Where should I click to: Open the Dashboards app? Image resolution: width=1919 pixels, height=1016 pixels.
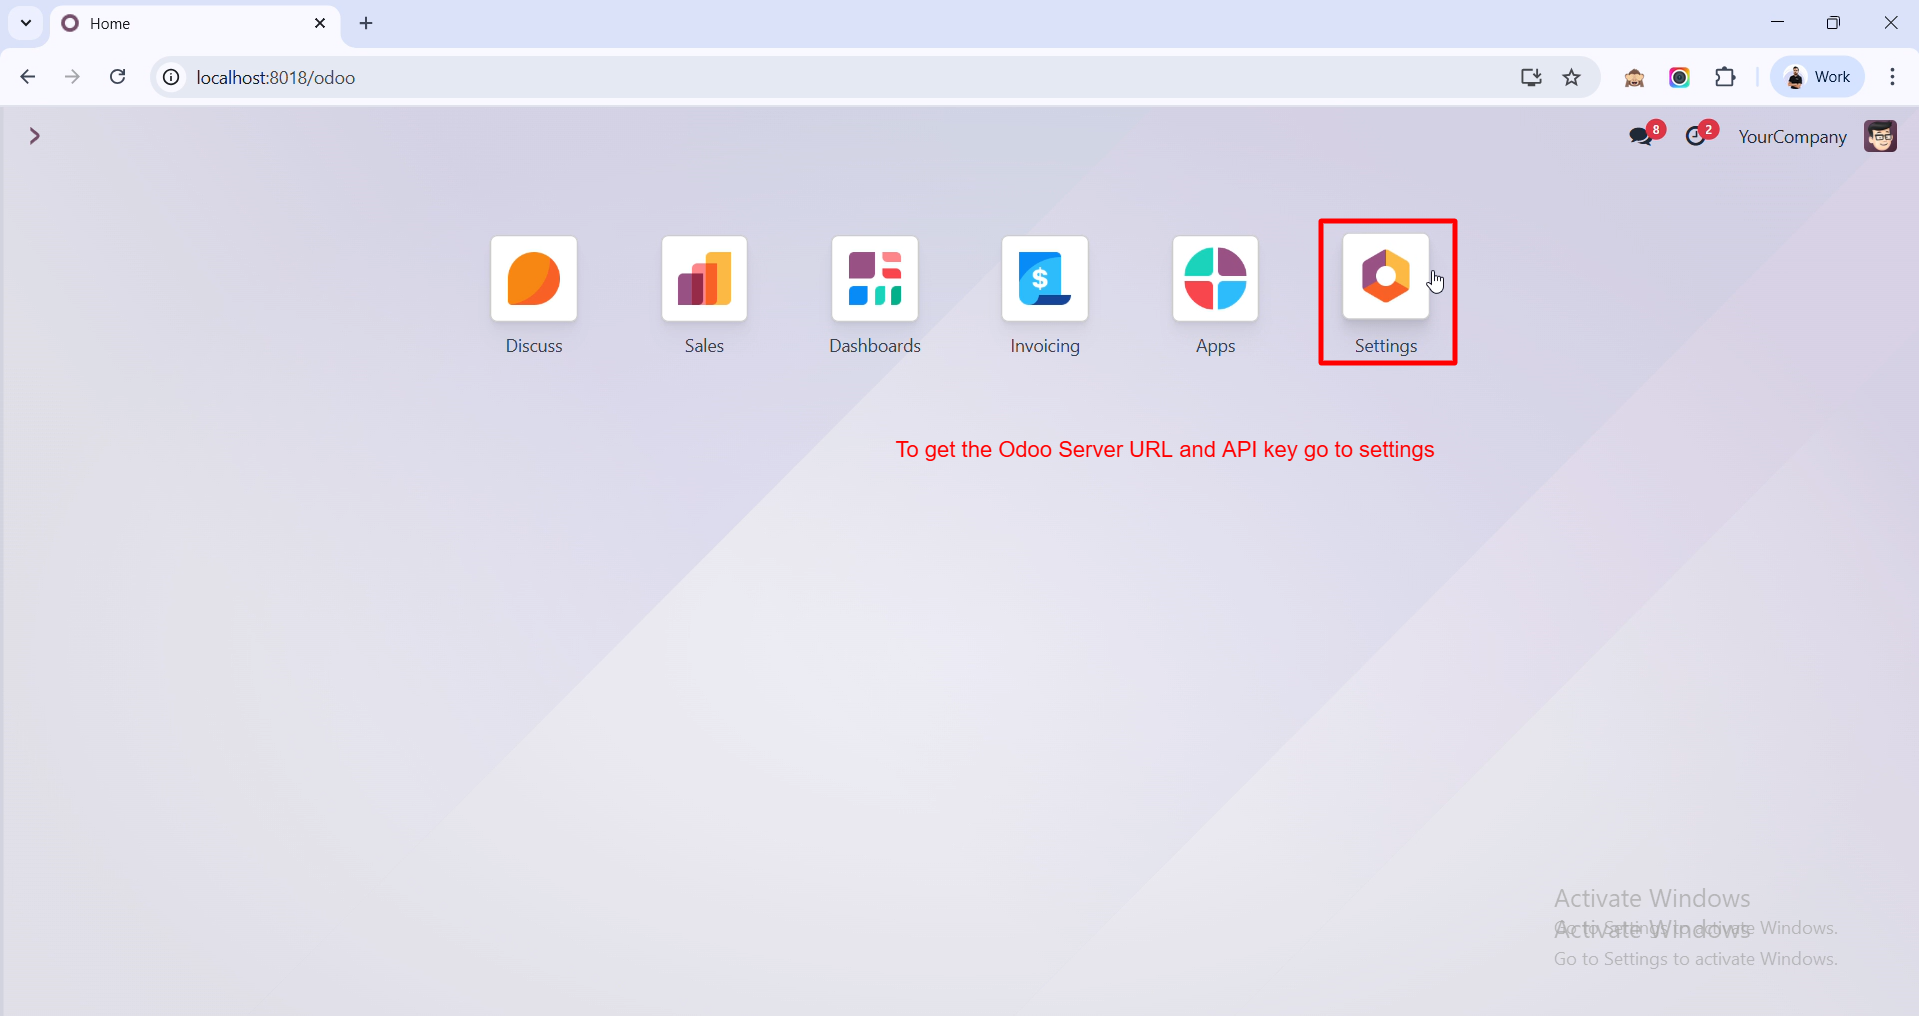[x=875, y=278]
